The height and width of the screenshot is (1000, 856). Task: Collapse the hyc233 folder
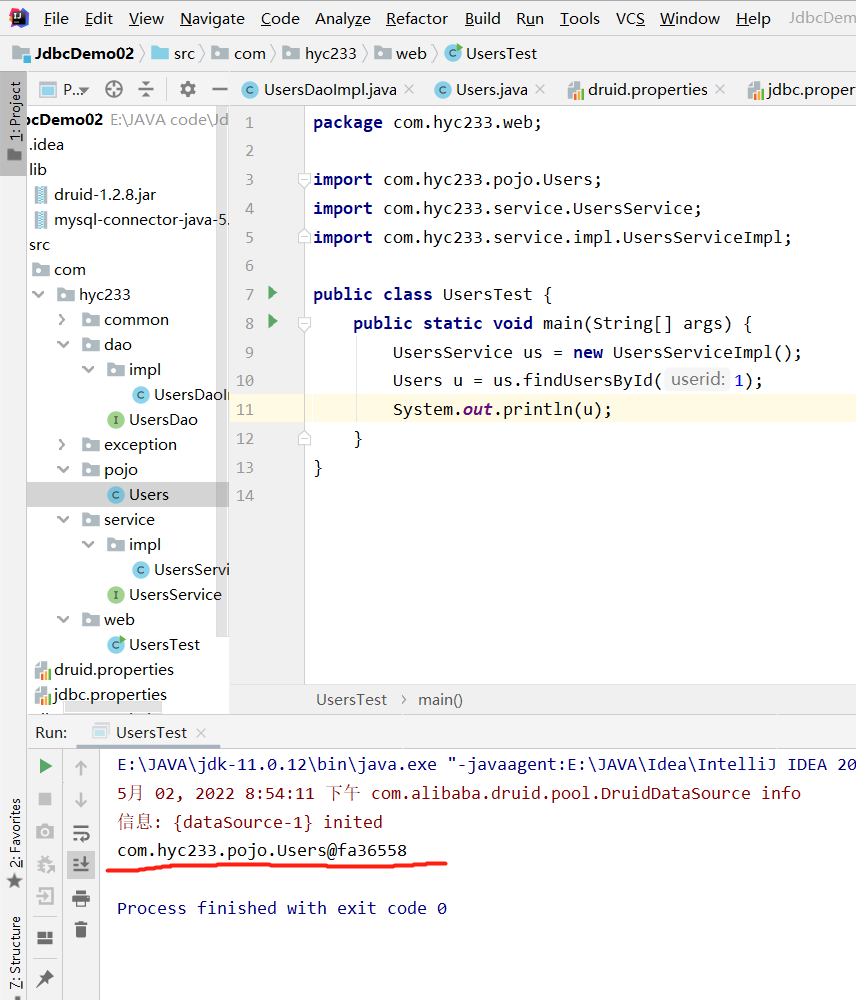point(39,294)
